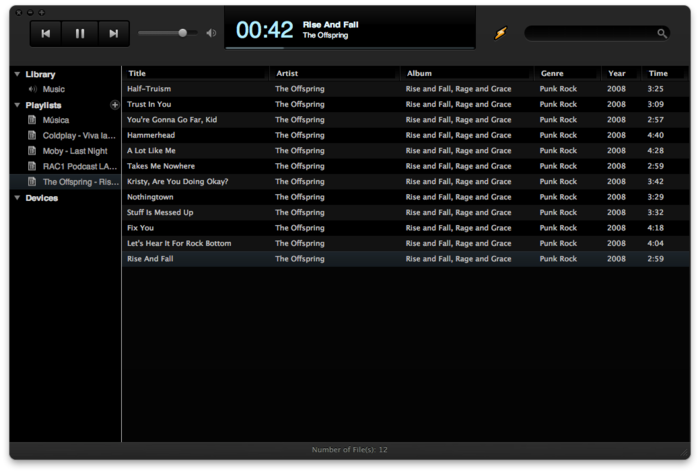Select the song Takes Me Nowhere
Image resolution: width=700 pixels, height=473 pixels.
pos(161,166)
